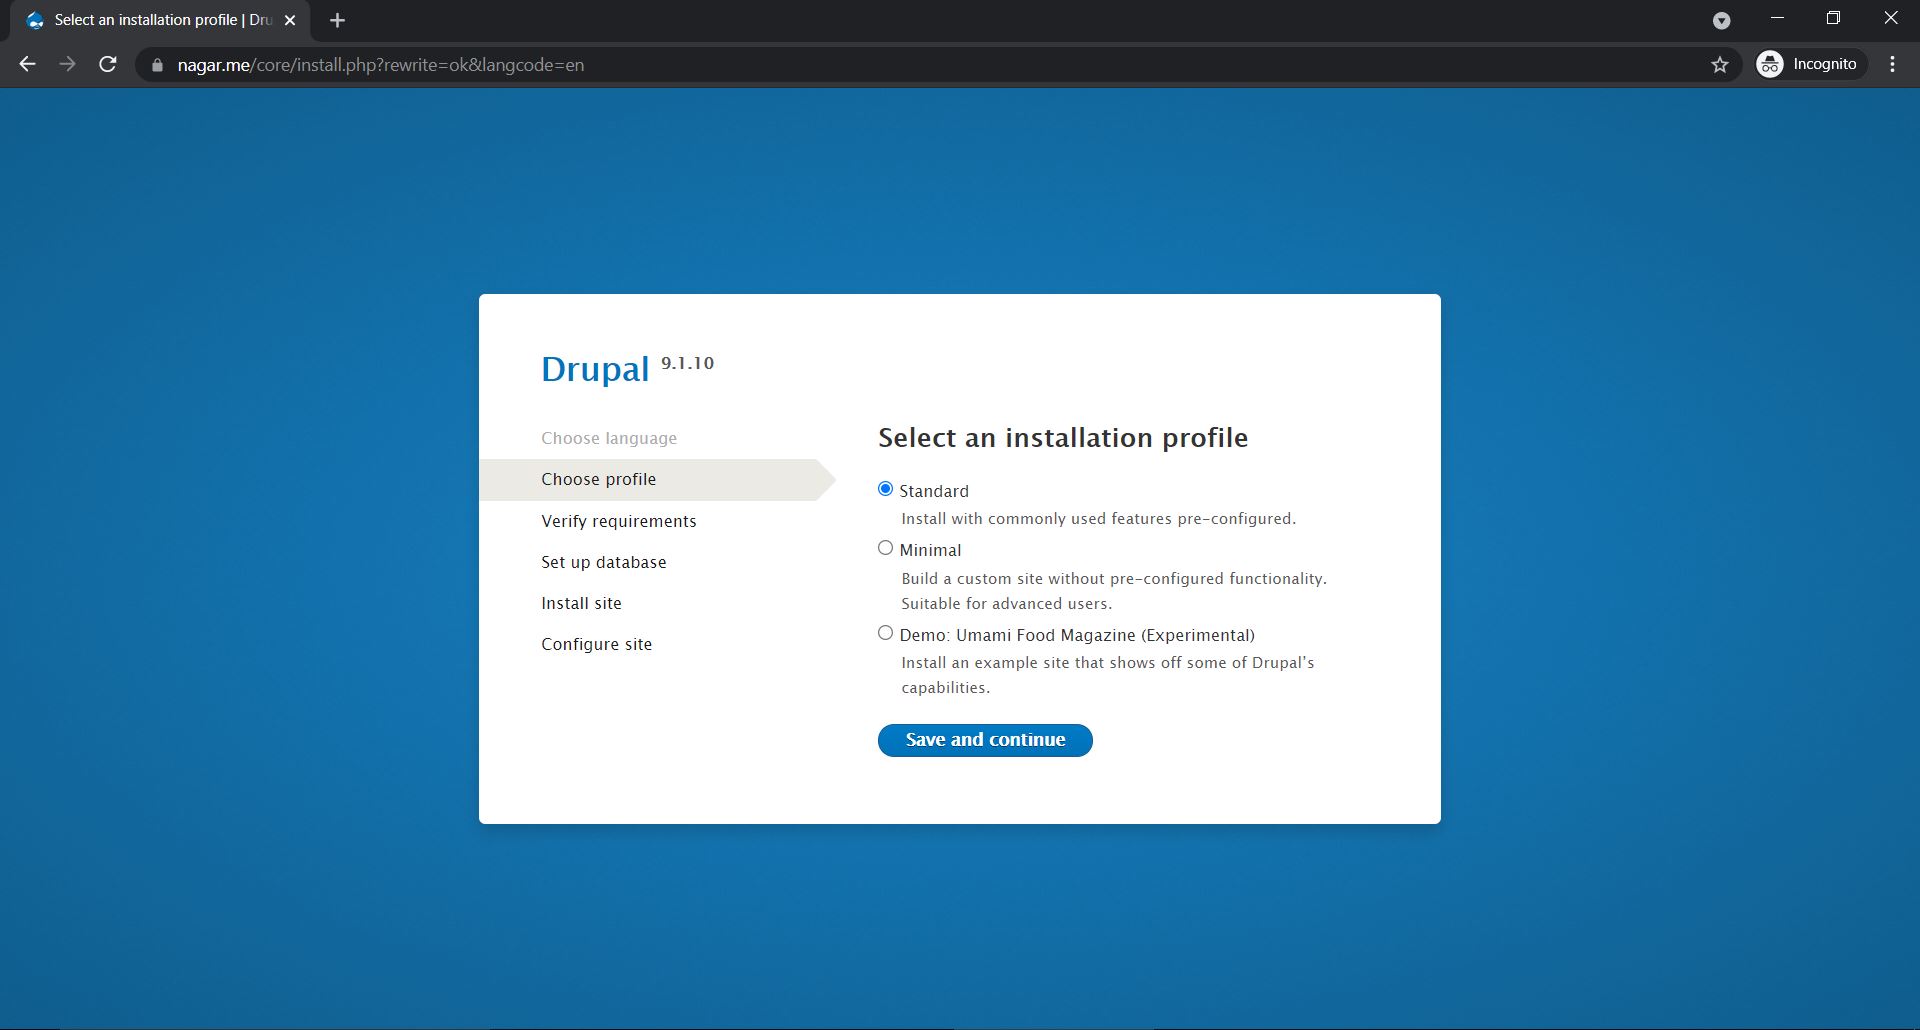Screen dimensions: 1920x1030
Task: Reload the current page
Action: (107, 64)
